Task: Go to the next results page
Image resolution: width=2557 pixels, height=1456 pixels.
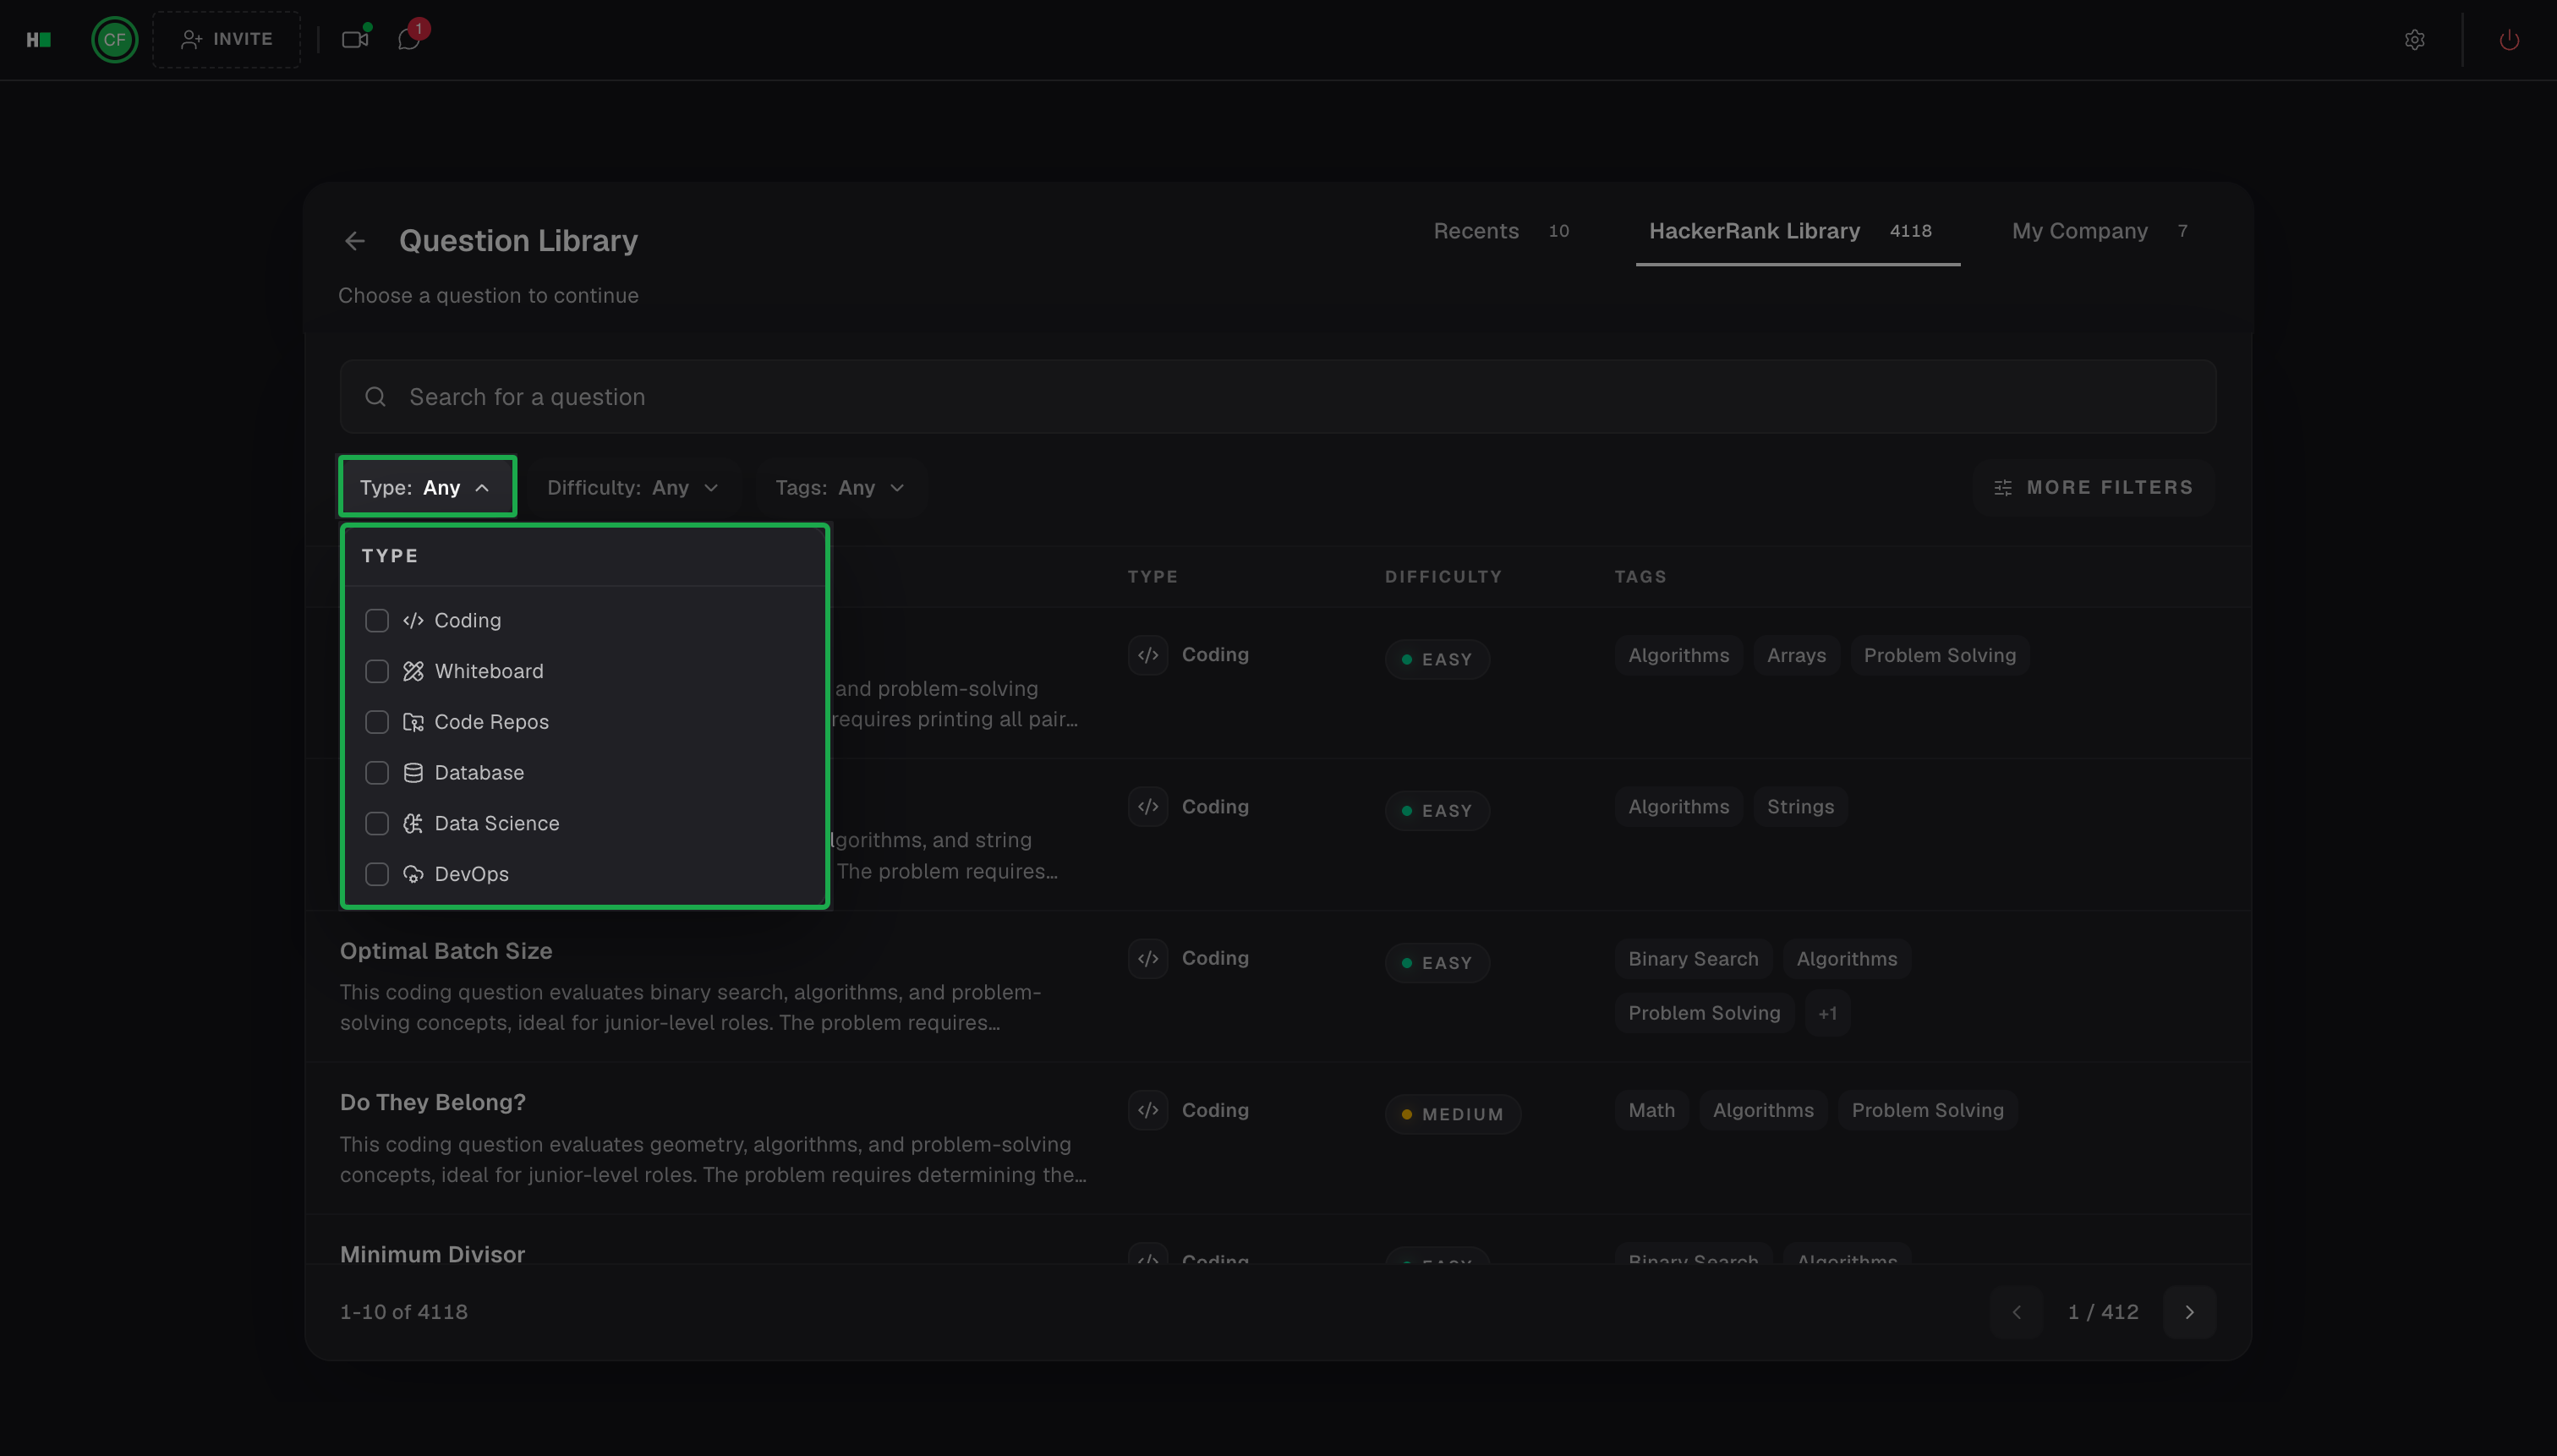Action: tap(2189, 1312)
